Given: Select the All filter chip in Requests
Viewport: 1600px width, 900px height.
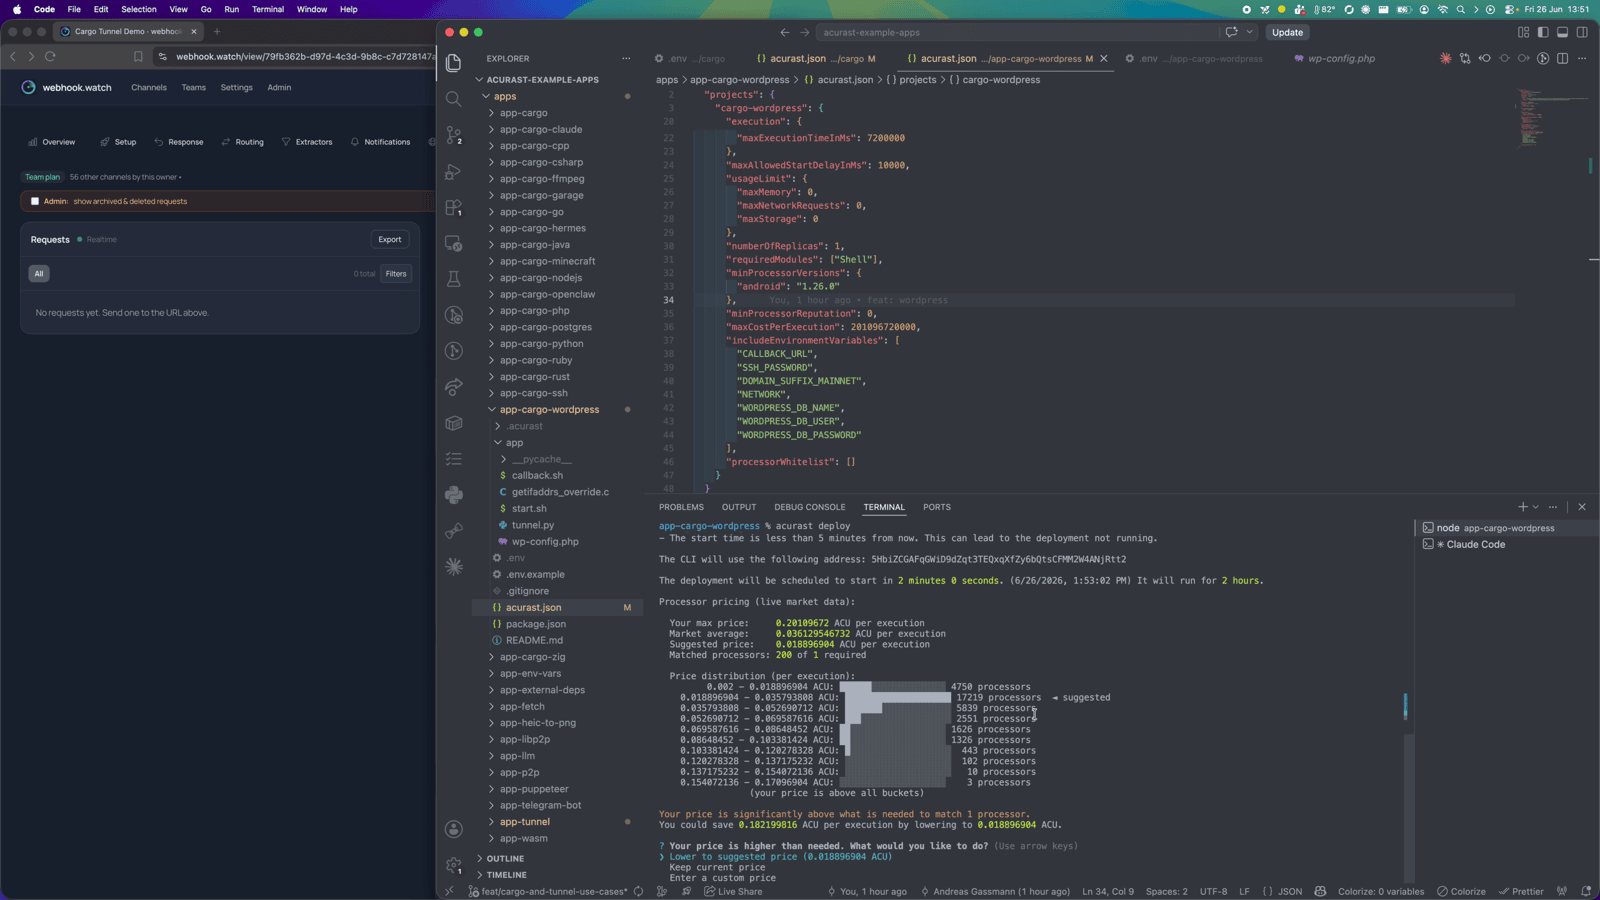Looking at the screenshot, I should pyautogui.click(x=39, y=273).
